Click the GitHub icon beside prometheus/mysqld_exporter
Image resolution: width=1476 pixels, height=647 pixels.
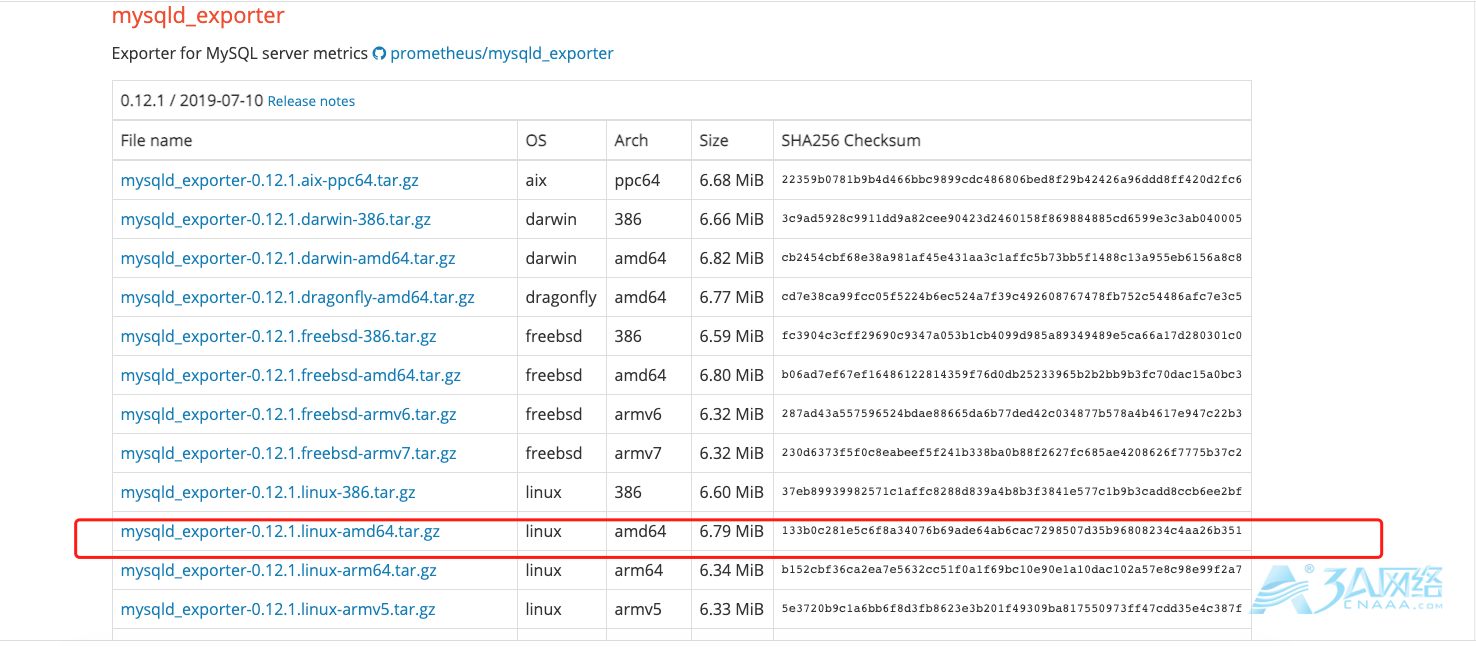point(379,53)
